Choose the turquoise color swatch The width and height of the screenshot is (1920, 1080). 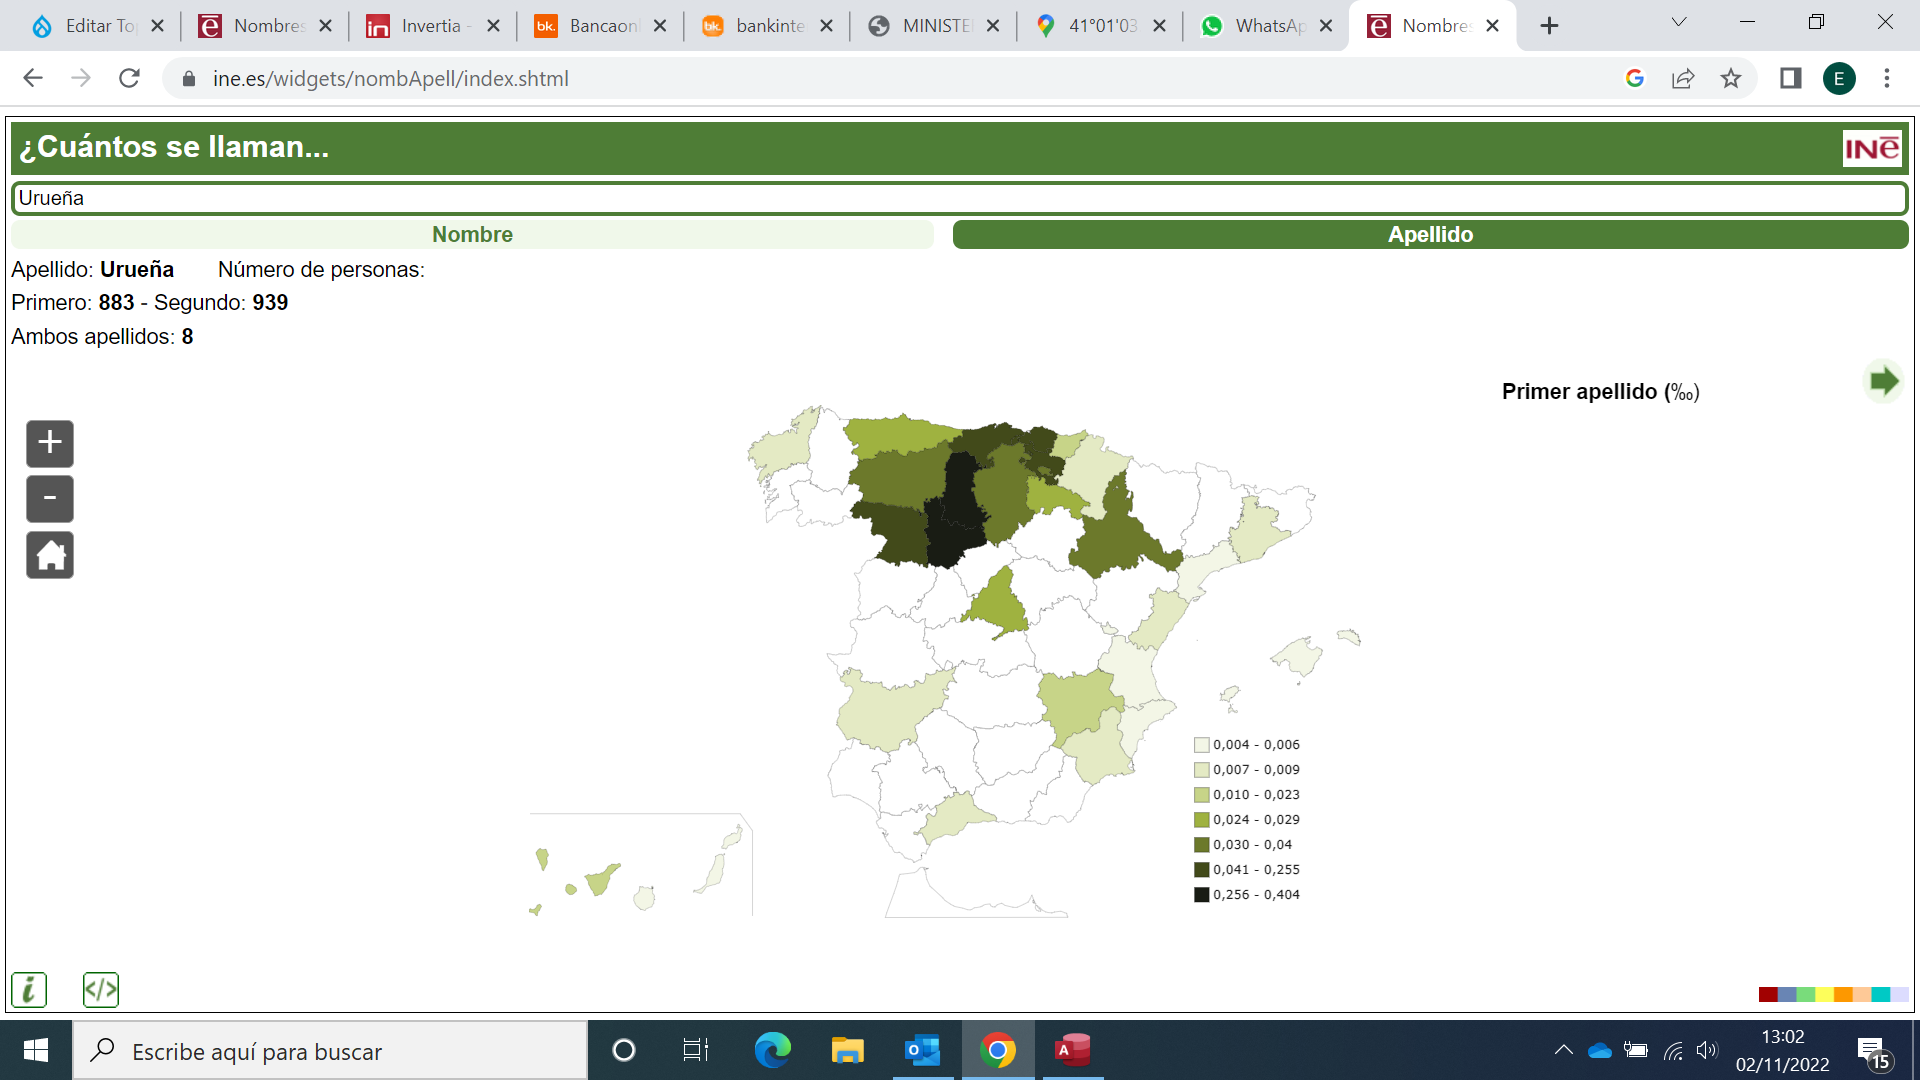coord(1880,994)
